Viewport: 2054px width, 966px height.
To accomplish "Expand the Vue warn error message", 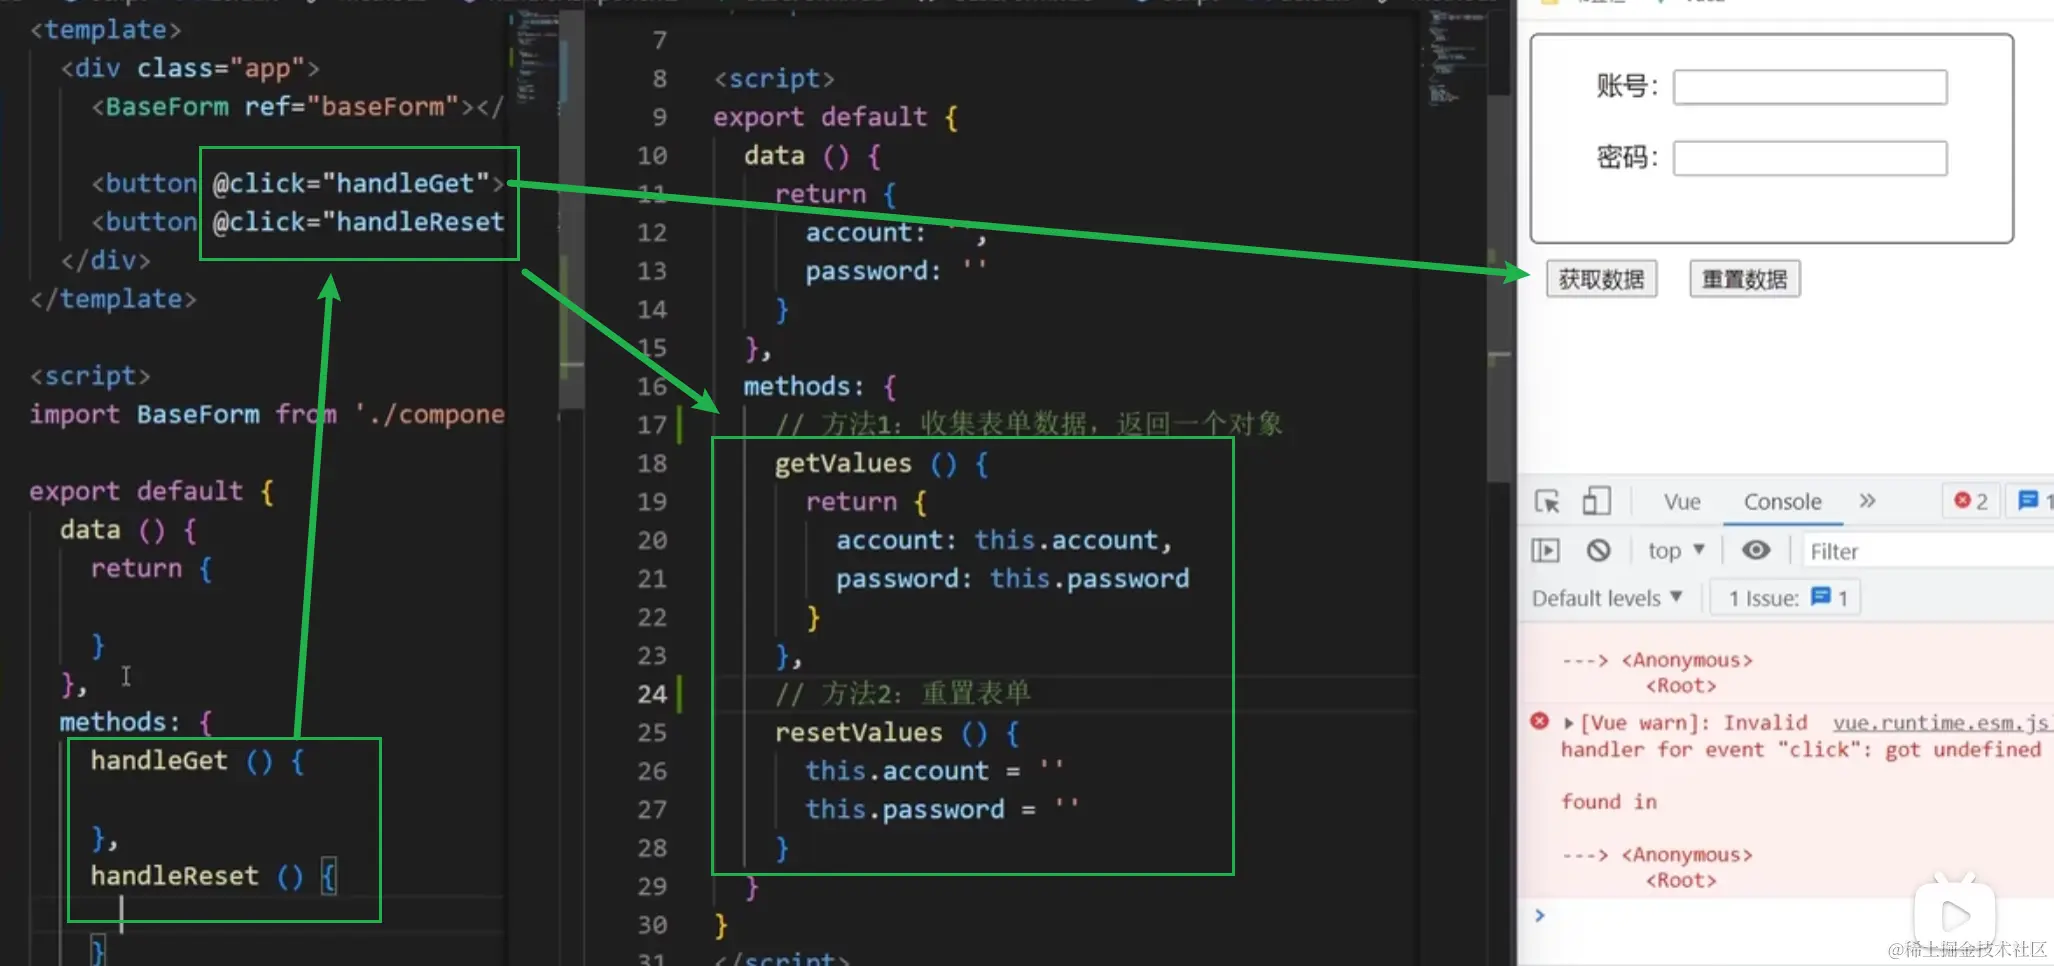I will point(1568,722).
